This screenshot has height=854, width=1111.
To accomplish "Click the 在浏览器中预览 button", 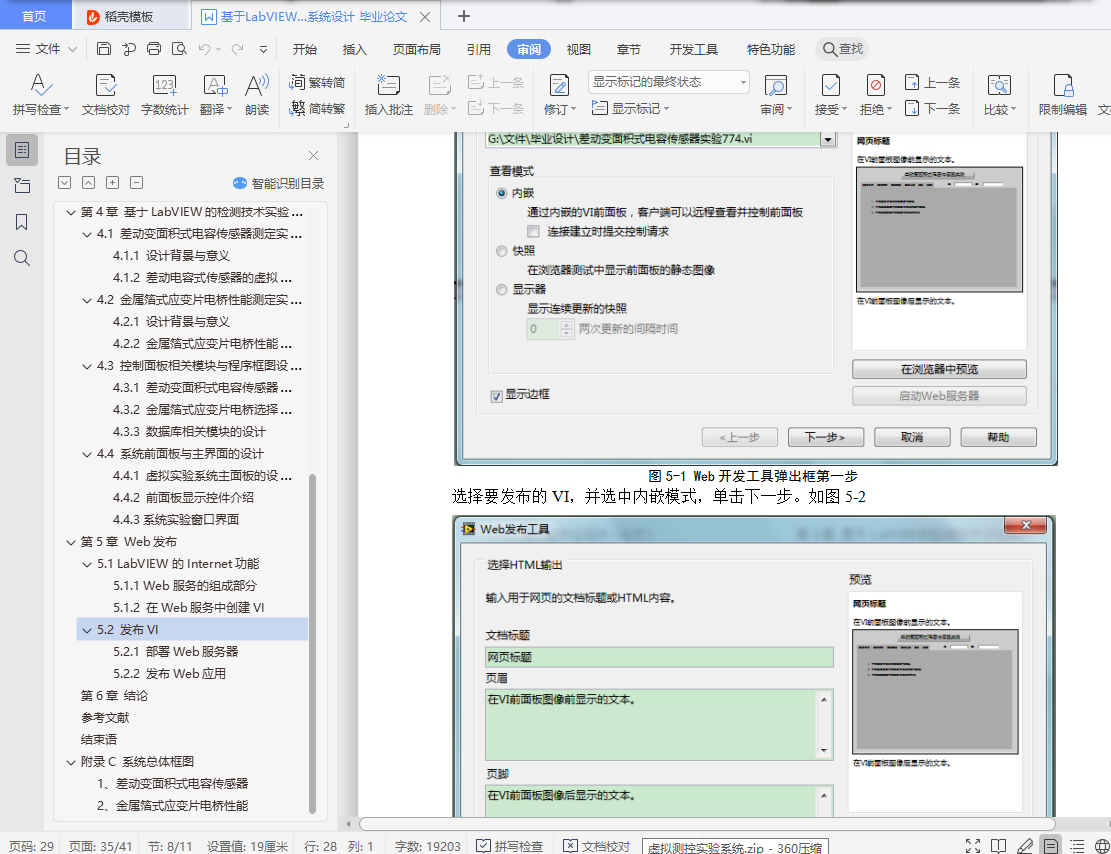I will click(939, 369).
